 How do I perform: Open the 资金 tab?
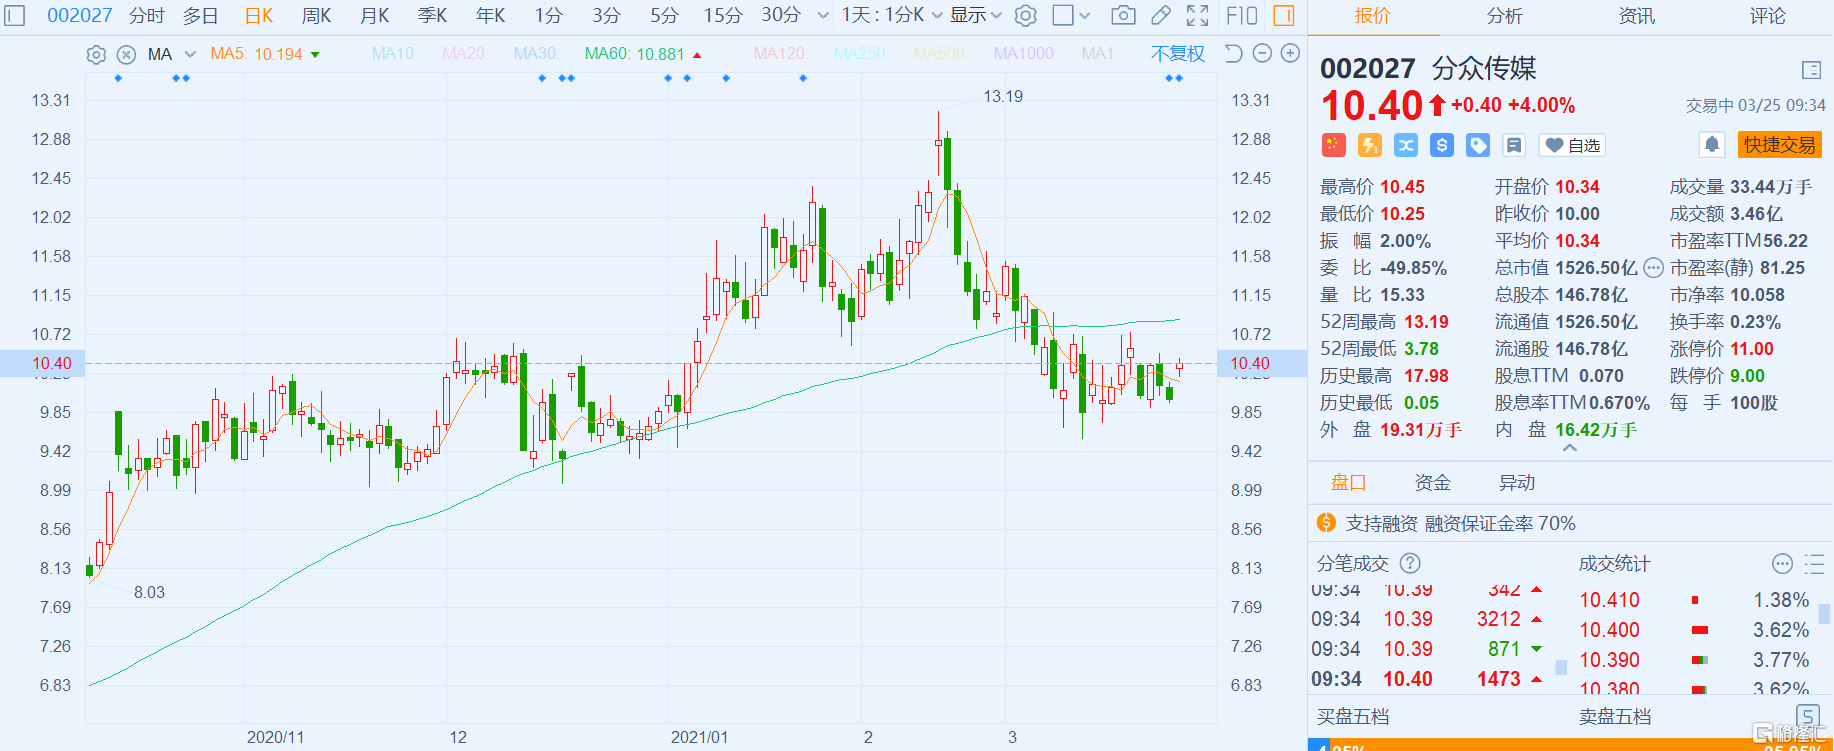1432,483
